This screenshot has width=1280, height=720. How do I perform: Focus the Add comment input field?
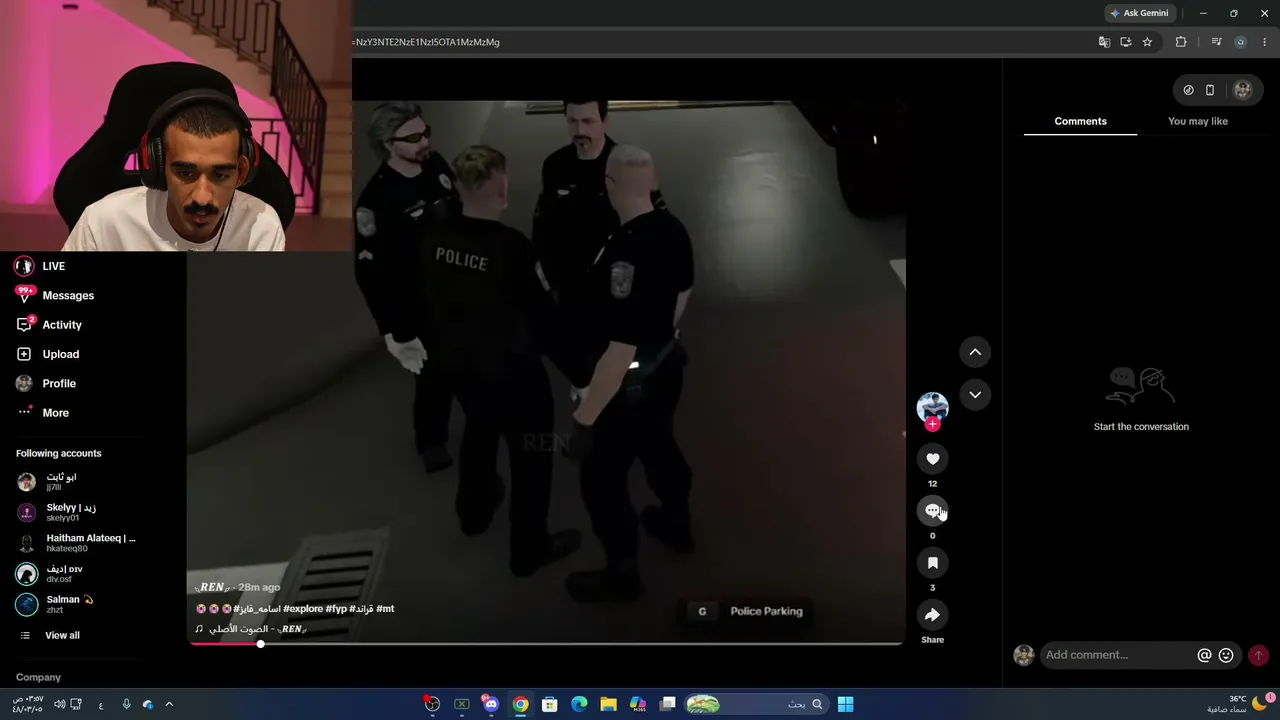click(1117, 655)
